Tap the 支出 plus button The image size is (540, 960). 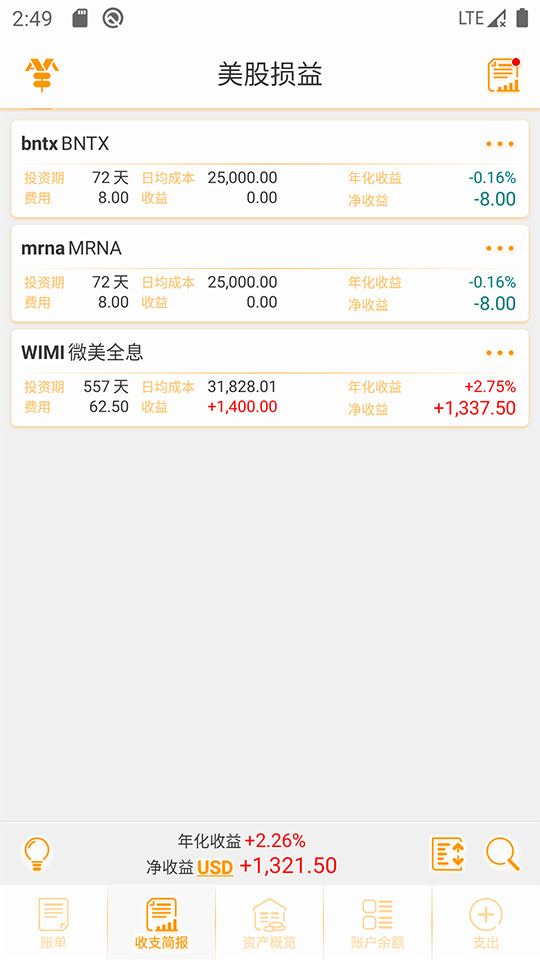click(x=486, y=923)
